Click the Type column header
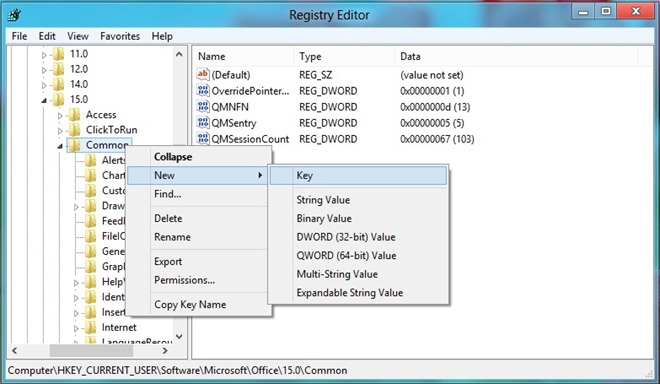660x384 pixels. click(x=344, y=56)
